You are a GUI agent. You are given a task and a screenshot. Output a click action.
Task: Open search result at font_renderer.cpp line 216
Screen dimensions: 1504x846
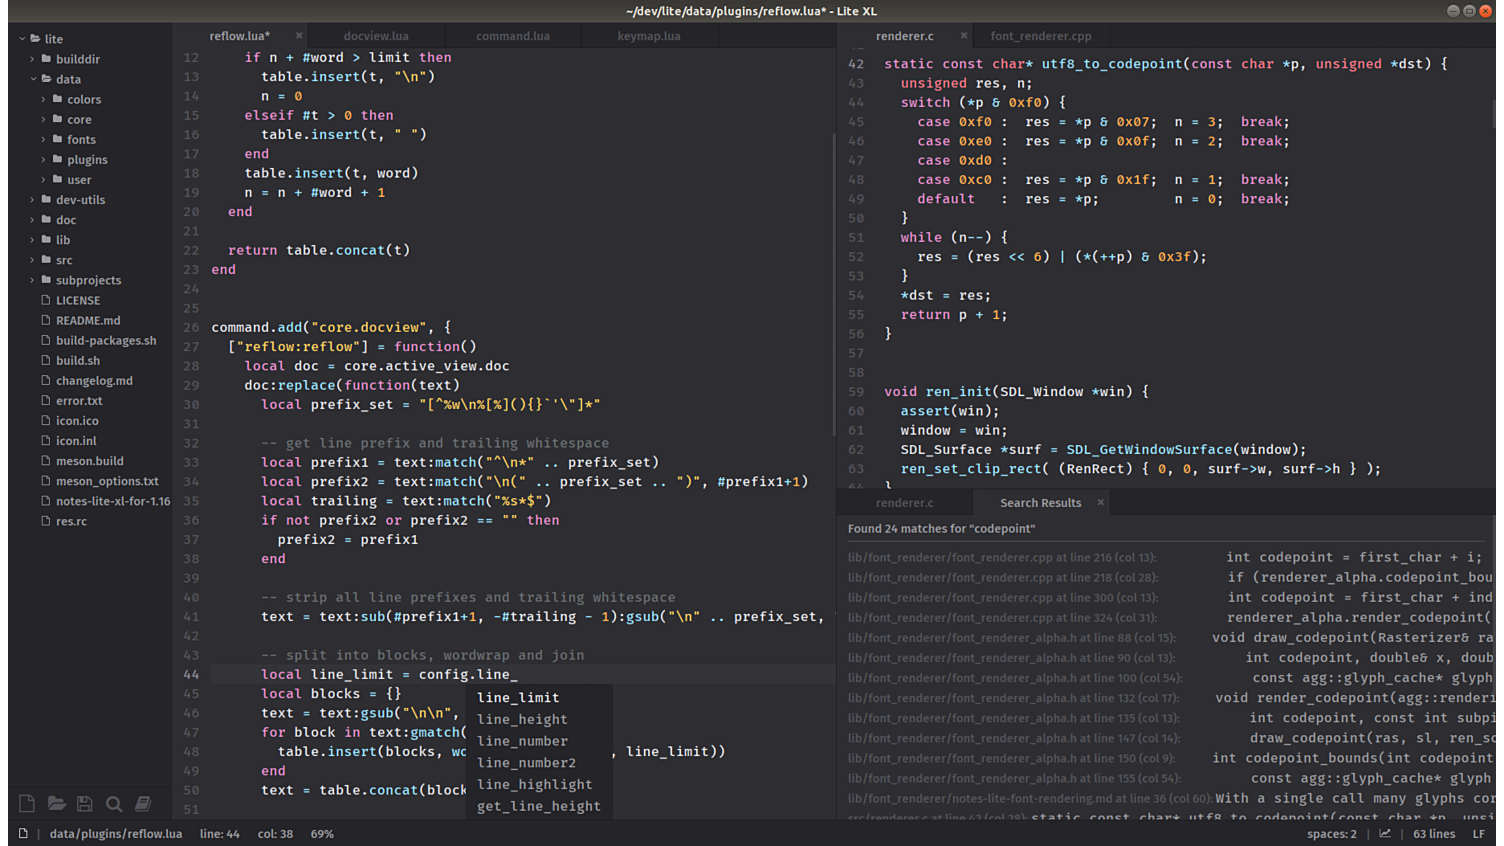click(1002, 557)
